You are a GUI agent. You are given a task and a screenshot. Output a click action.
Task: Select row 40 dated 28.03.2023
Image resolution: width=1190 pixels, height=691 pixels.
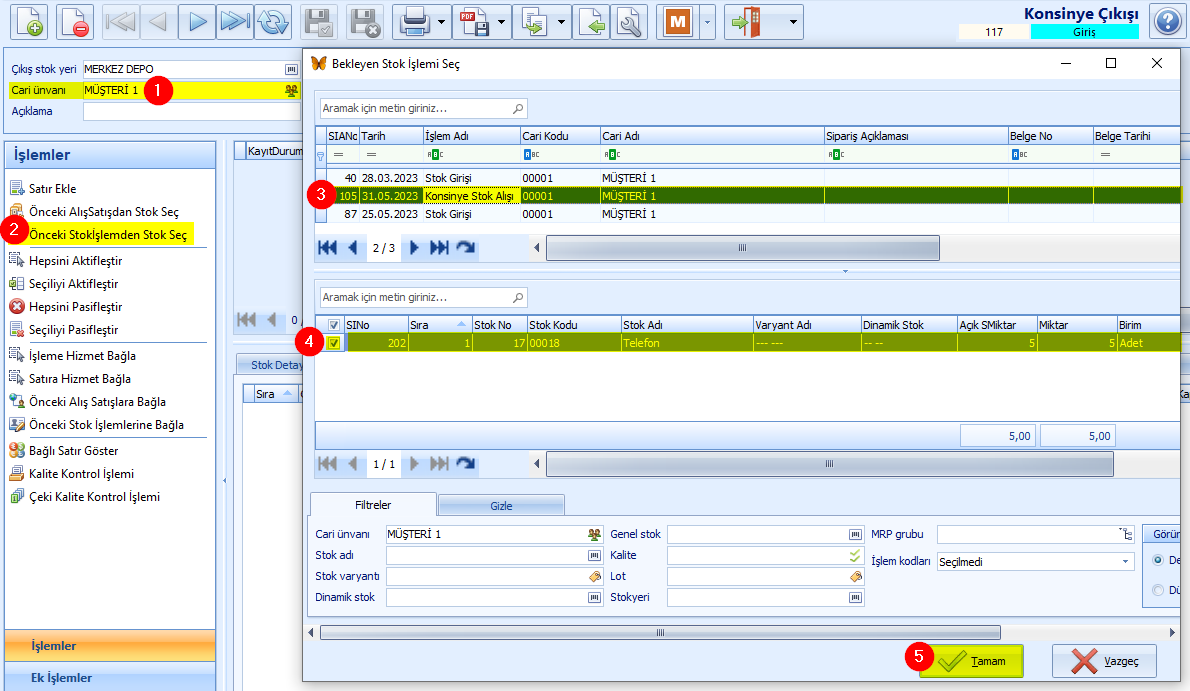pos(748,178)
